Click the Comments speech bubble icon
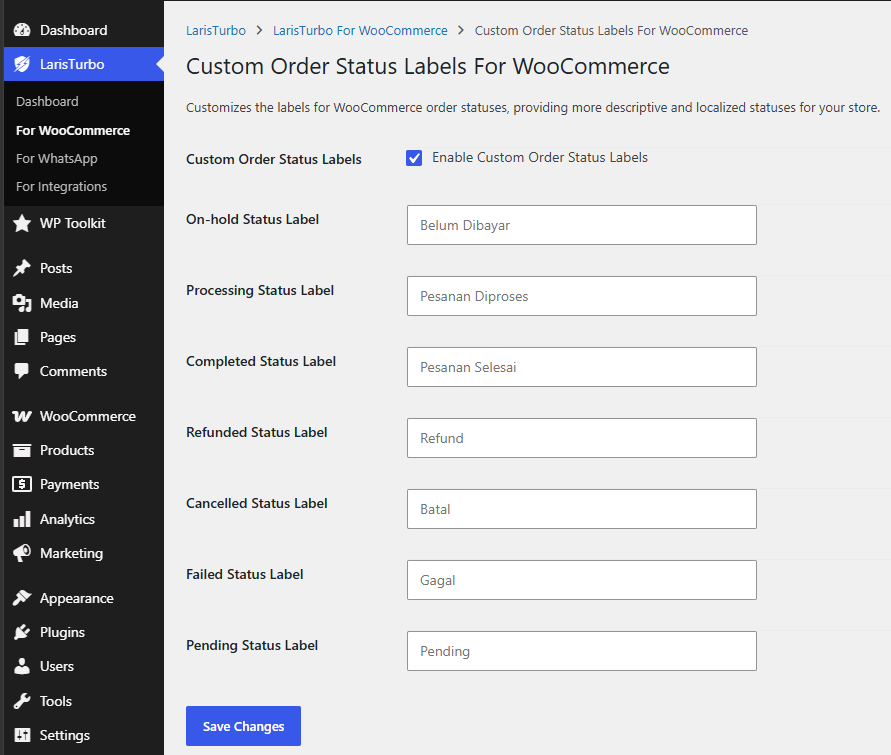891x755 pixels. [22, 371]
